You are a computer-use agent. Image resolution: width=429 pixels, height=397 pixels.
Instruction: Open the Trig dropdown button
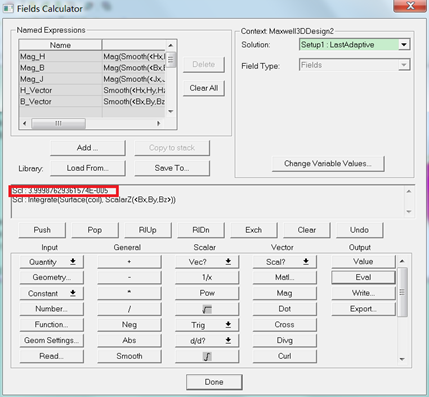207,325
